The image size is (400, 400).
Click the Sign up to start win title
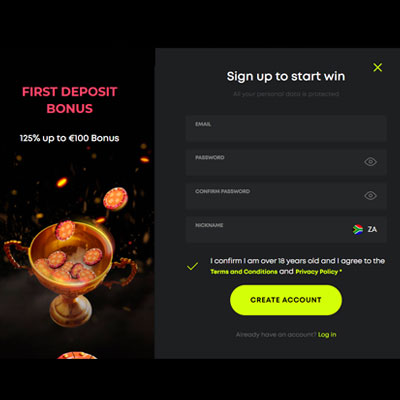[x=286, y=76]
